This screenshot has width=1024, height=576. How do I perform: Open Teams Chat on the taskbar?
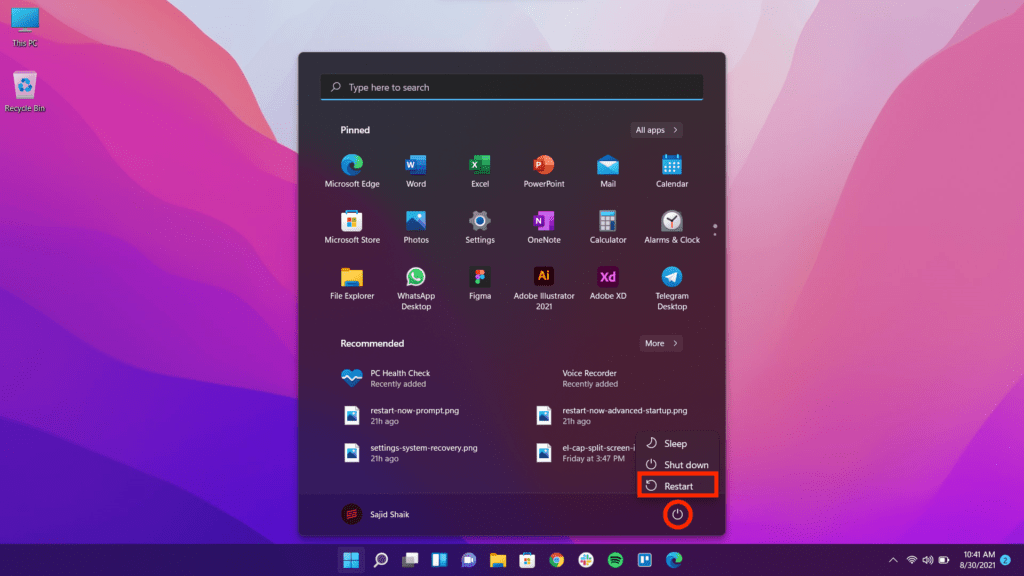(468, 560)
